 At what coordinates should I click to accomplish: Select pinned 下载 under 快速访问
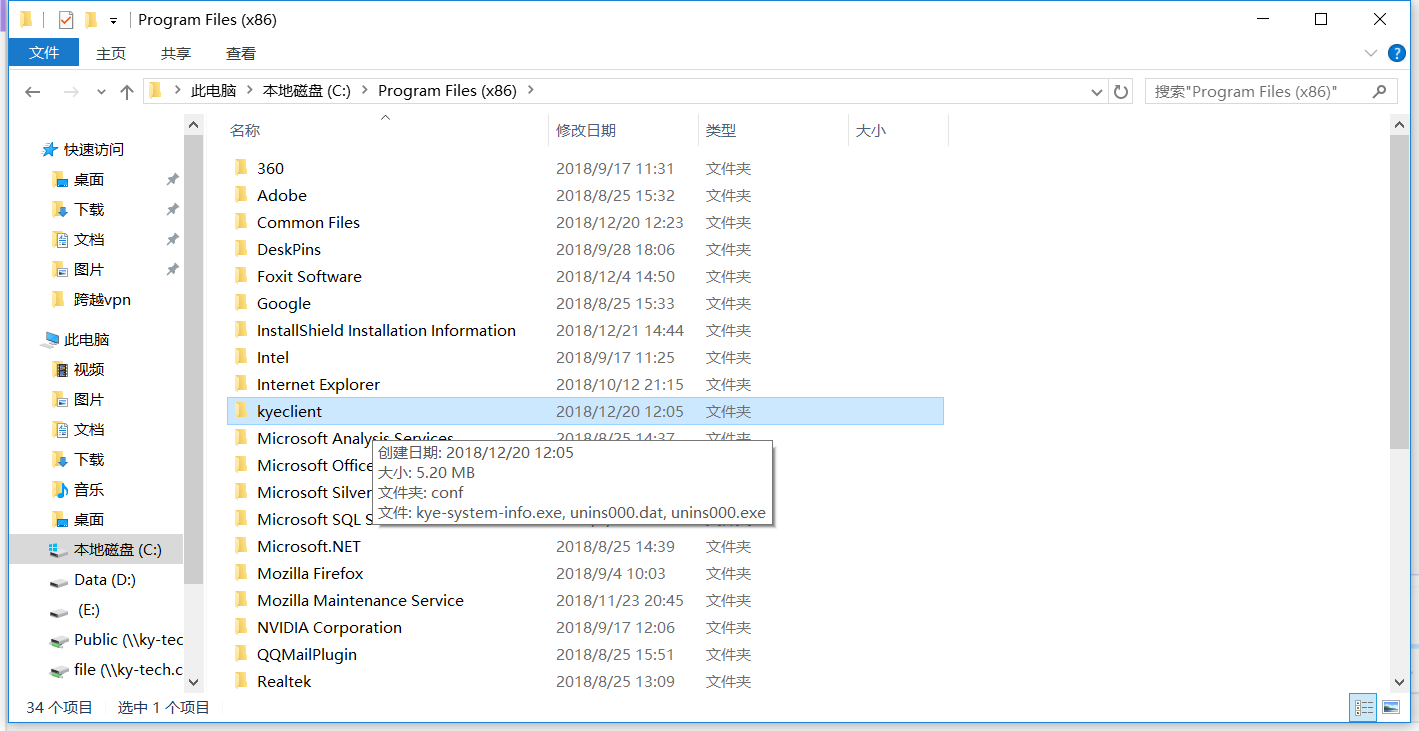click(x=89, y=210)
